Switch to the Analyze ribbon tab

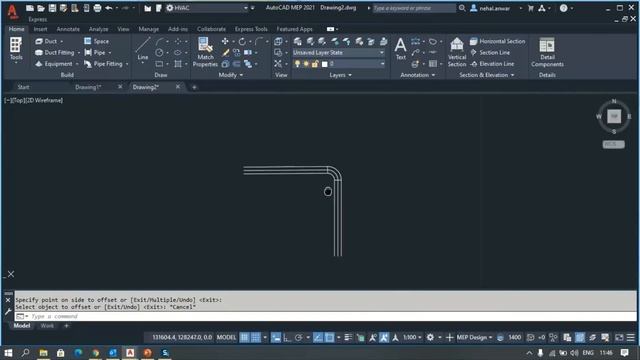click(x=98, y=29)
